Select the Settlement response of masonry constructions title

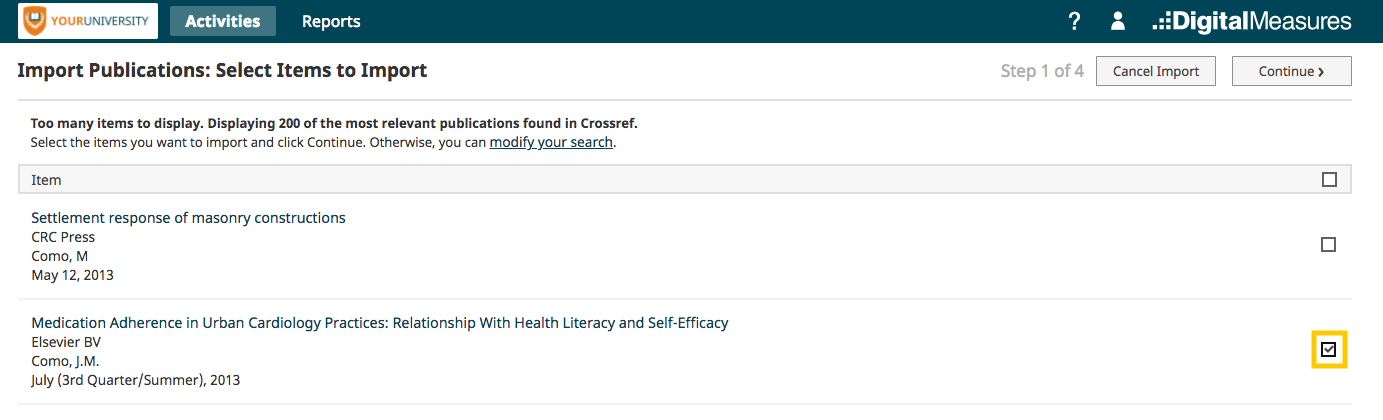coord(188,218)
